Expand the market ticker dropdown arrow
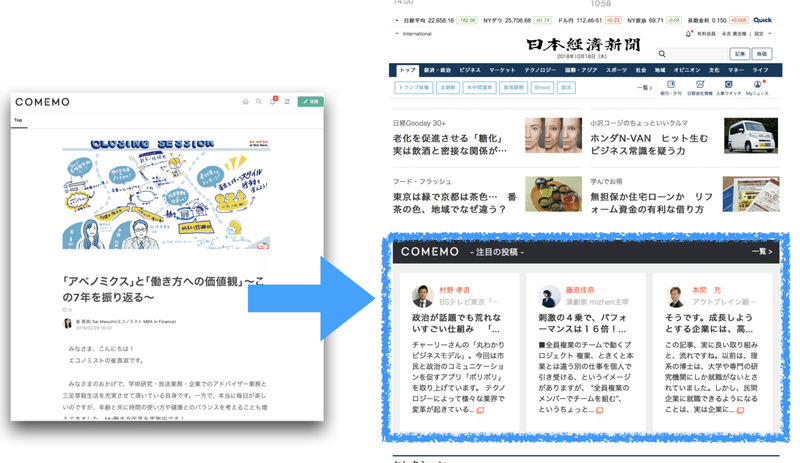The width and height of the screenshot is (800, 463). pos(396,20)
